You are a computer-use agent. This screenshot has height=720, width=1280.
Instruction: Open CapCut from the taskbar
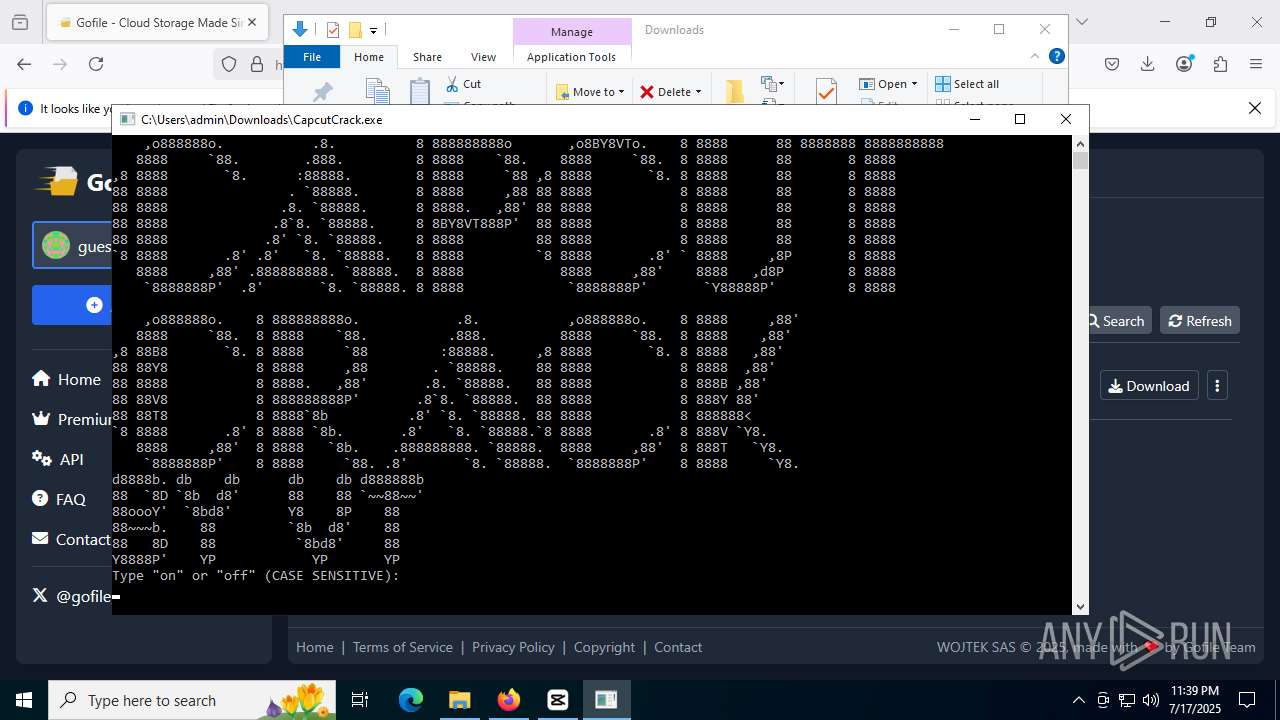[x=557, y=700]
